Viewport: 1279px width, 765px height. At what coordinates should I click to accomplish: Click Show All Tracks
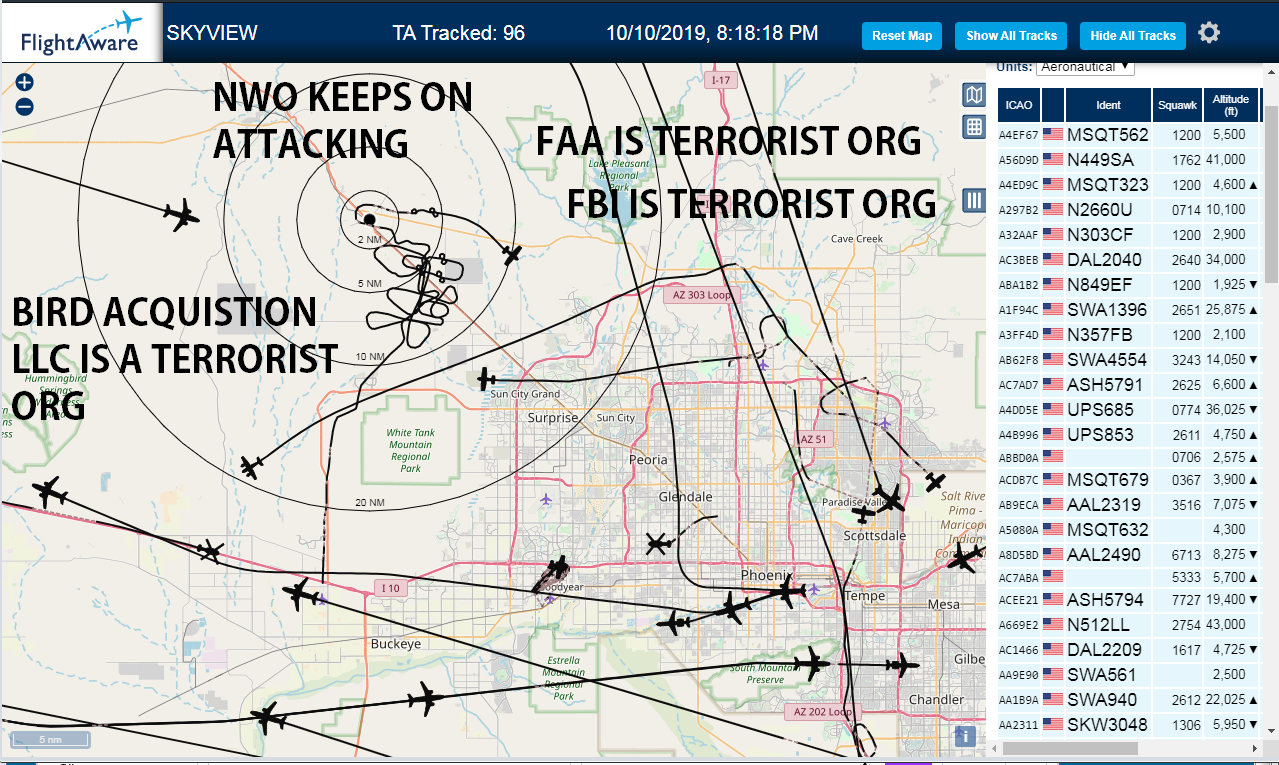point(1011,36)
